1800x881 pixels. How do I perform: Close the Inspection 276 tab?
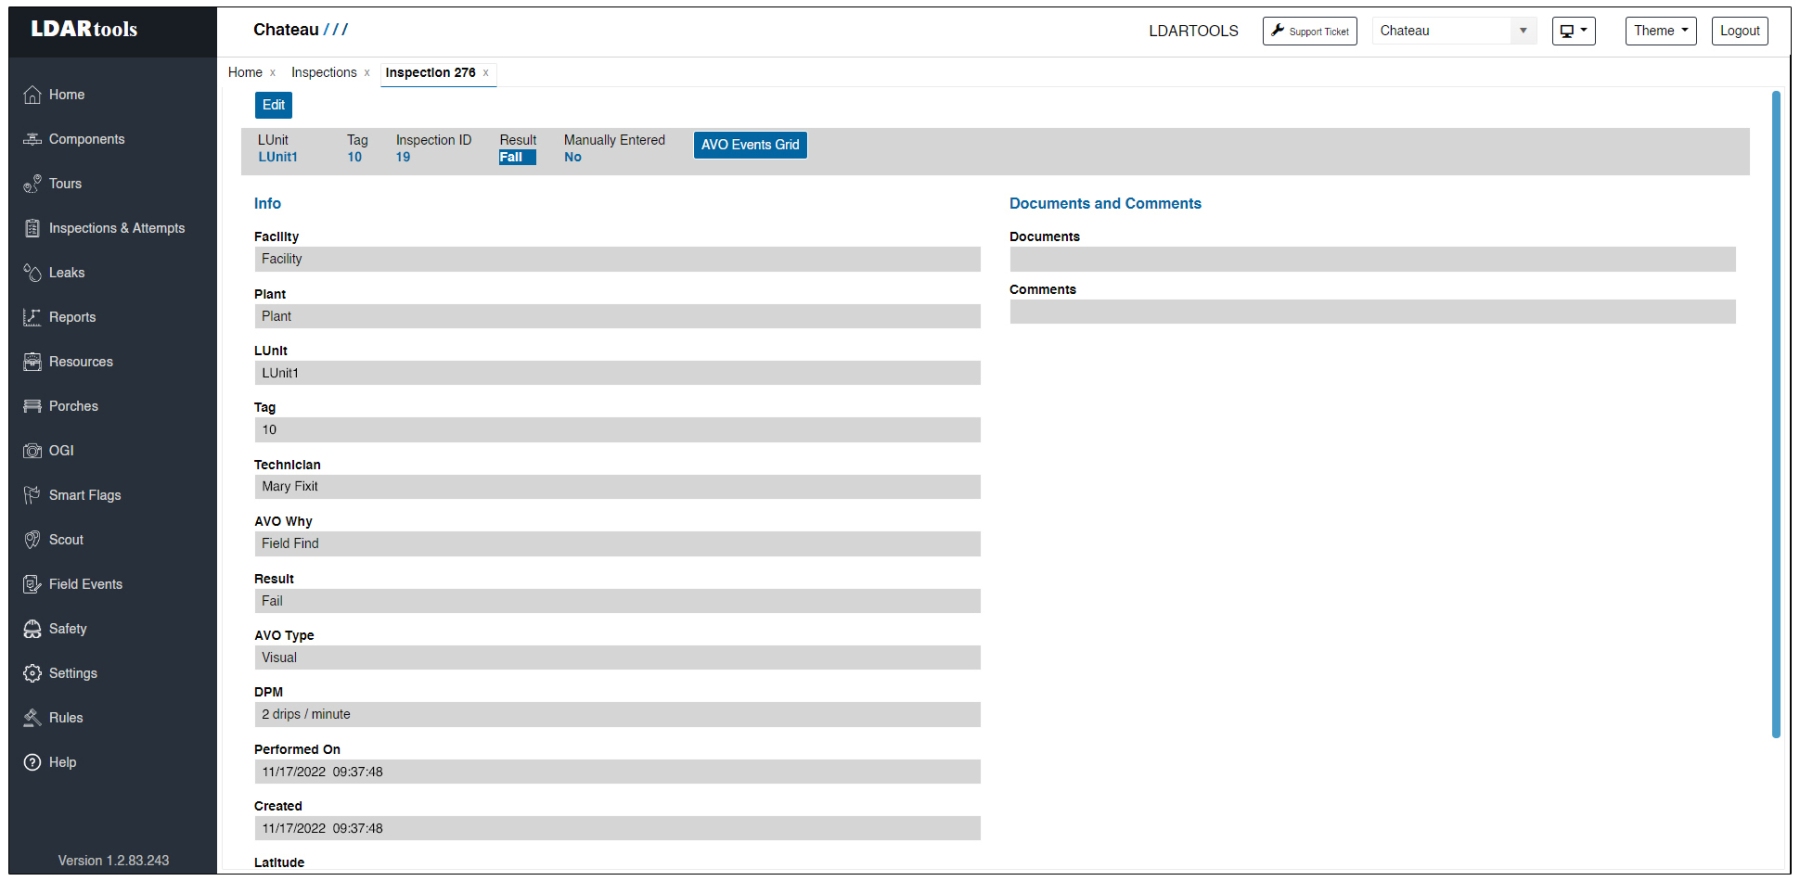point(486,73)
